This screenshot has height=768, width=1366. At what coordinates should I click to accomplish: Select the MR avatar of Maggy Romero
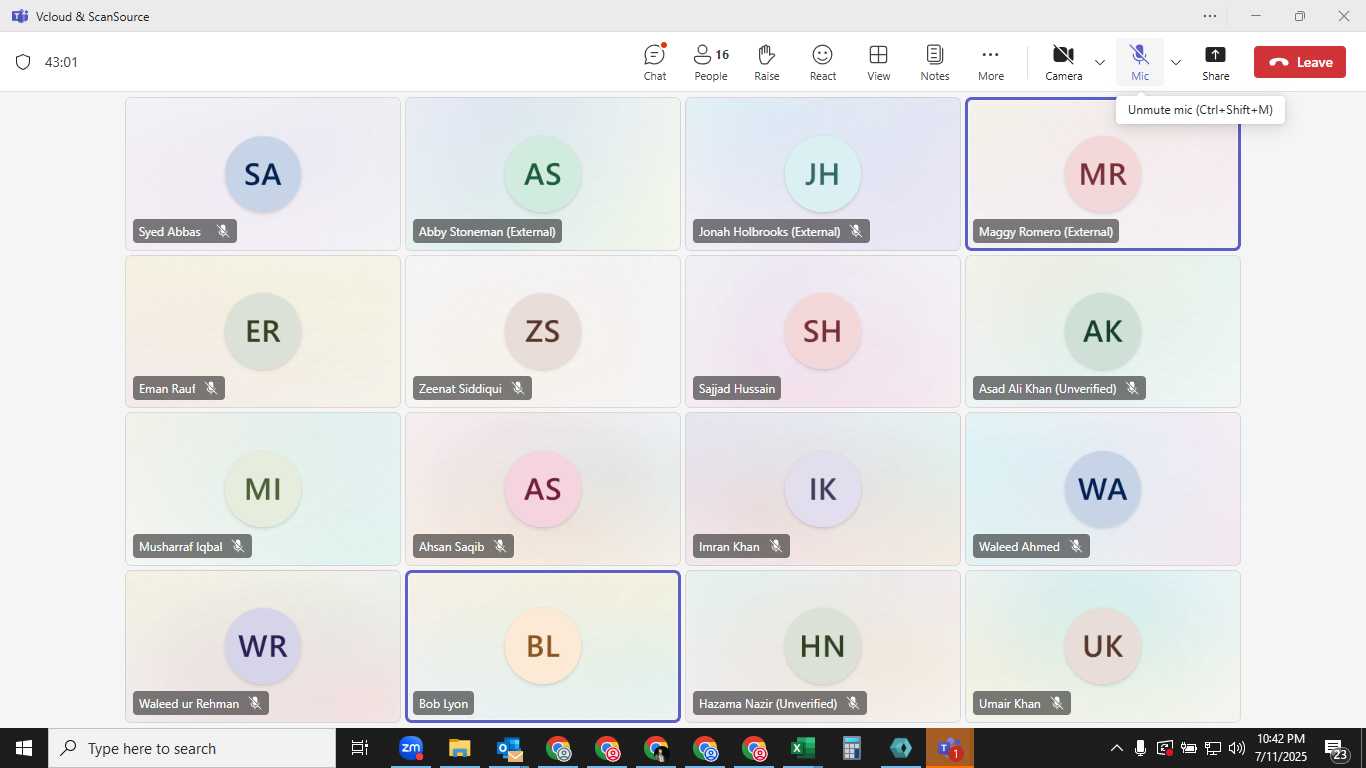coord(1103,174)
